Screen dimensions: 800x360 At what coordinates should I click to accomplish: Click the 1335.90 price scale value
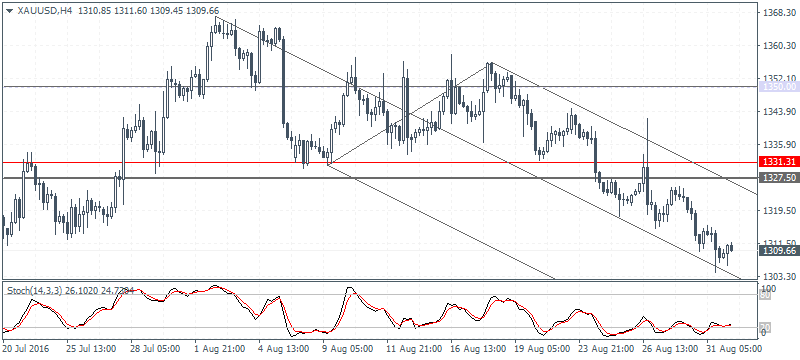coord(779,144)
